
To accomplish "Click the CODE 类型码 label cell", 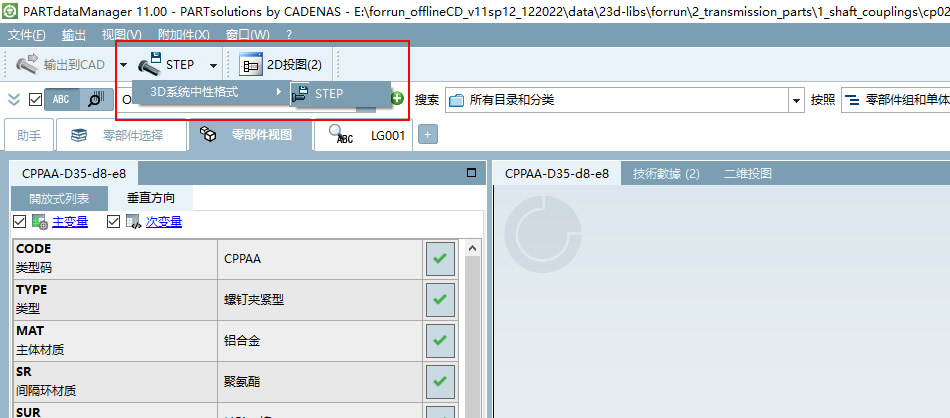I will pos(115,259).
